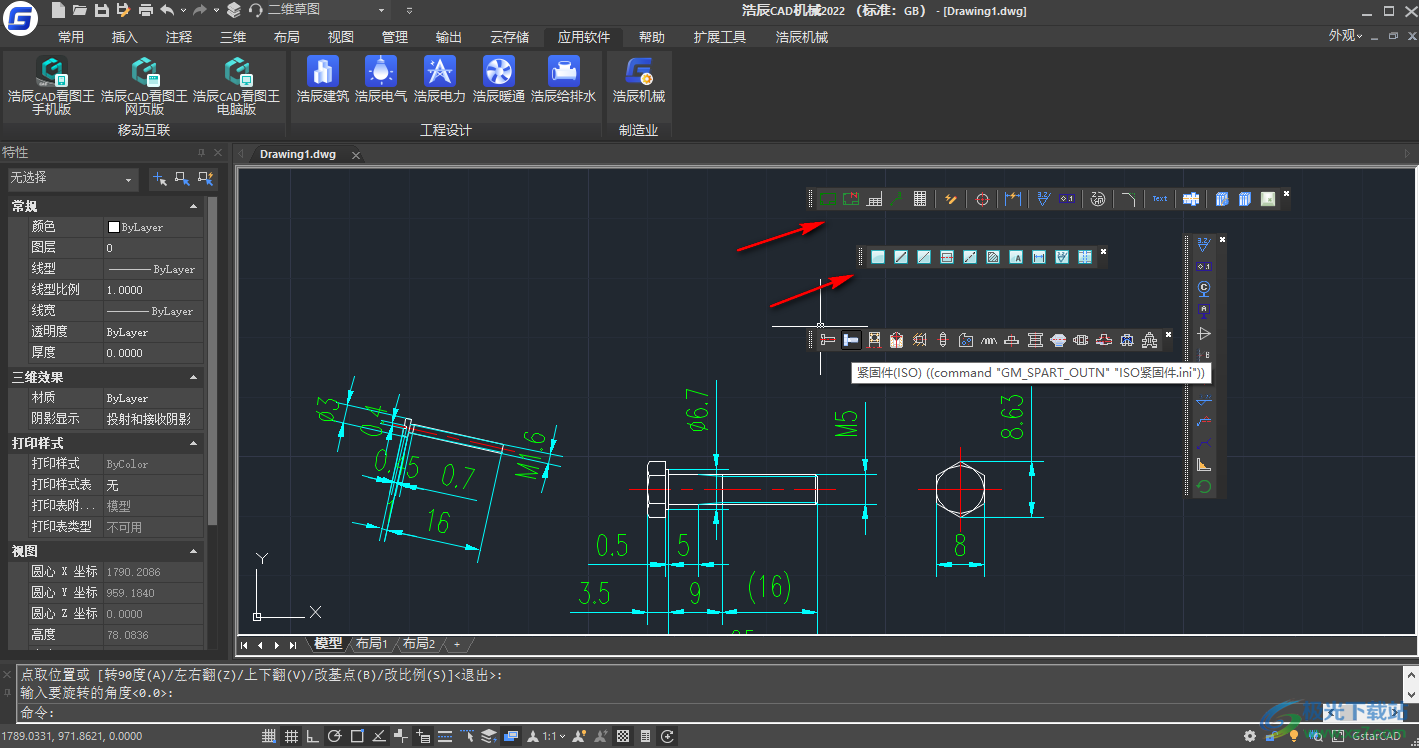
Task: Launch 浩辰电力 power module
Action: (440, 80)
